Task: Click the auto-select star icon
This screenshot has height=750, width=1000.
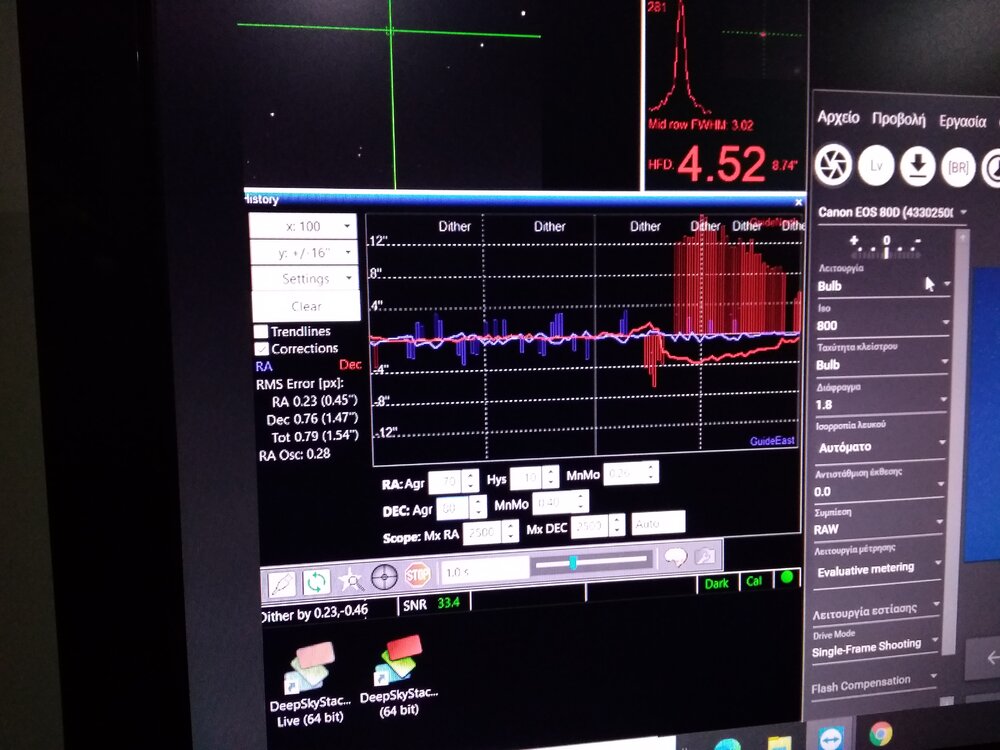Action: [x=351, y=578]
